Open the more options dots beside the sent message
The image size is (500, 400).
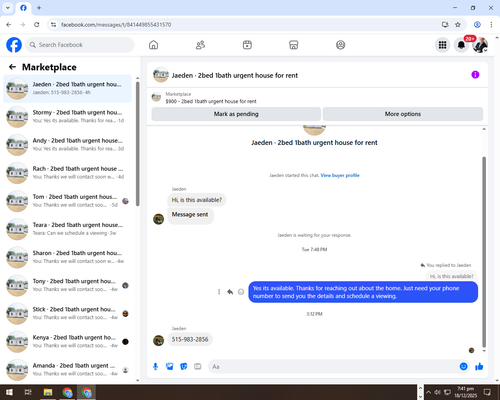(x=219, y=292)
